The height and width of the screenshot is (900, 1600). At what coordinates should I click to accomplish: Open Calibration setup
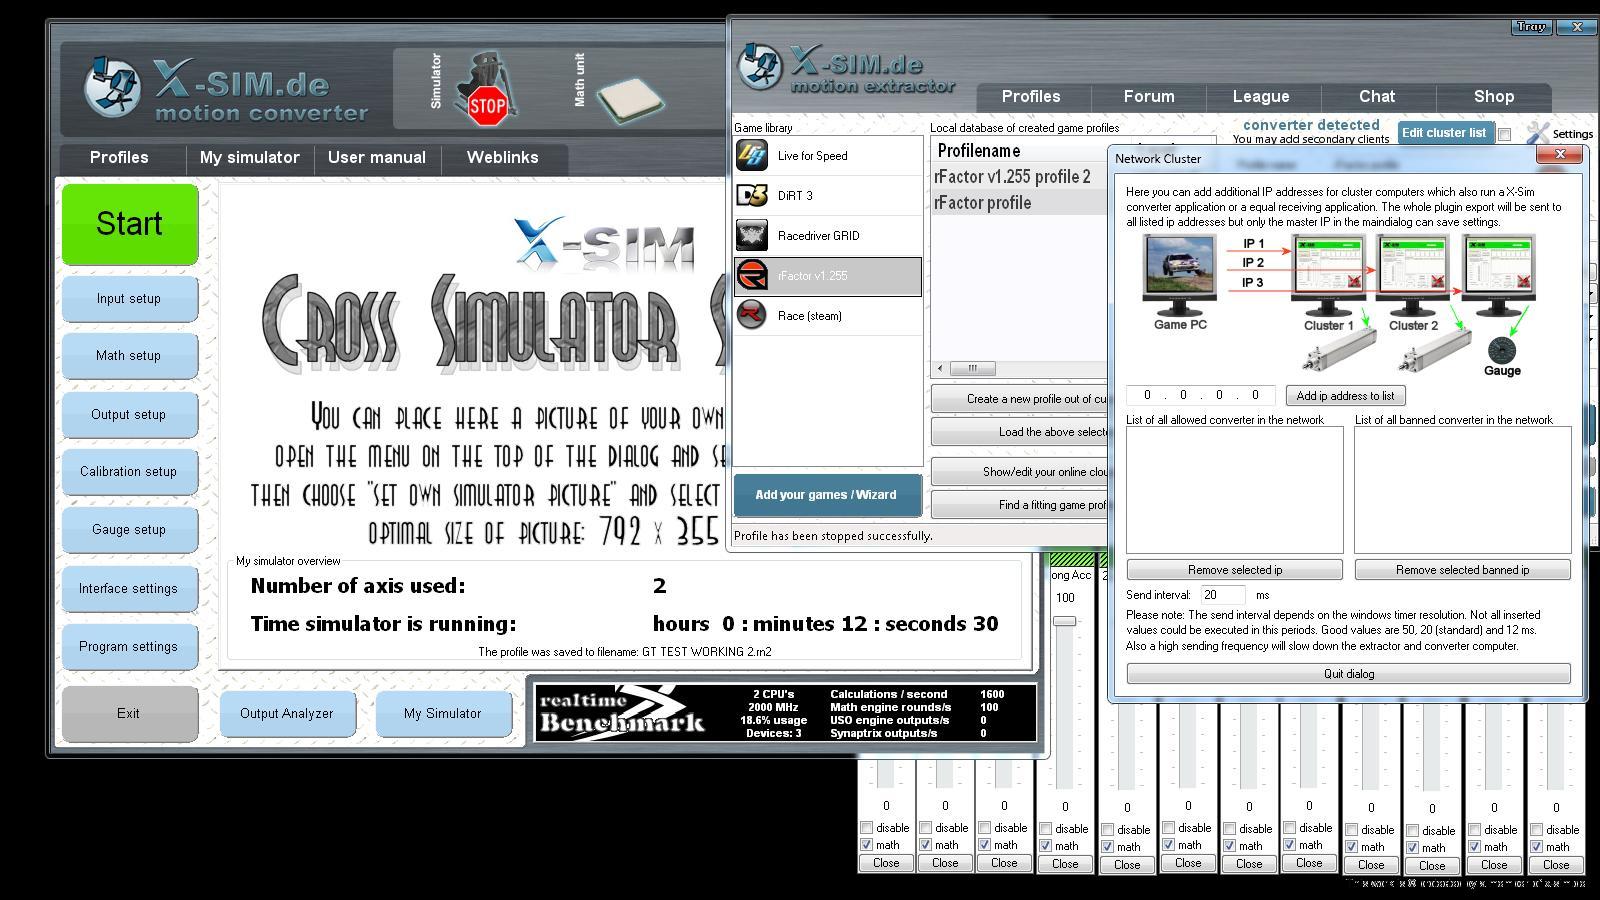129,472
